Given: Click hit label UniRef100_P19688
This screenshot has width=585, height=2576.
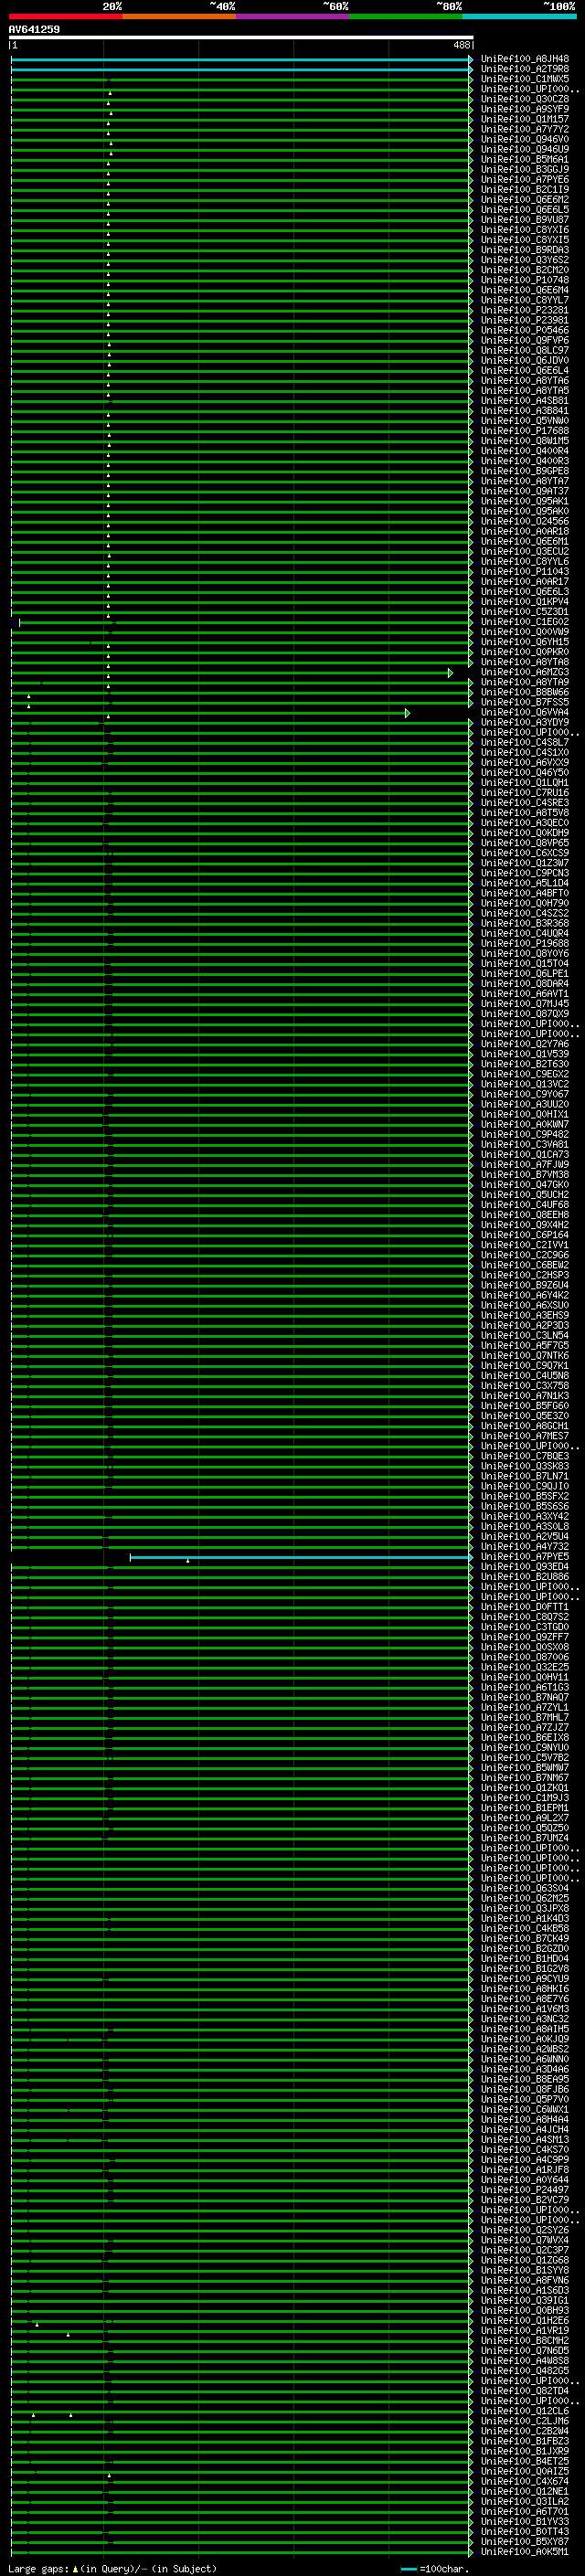Looking at the screenshot, I should click(525, 943).
